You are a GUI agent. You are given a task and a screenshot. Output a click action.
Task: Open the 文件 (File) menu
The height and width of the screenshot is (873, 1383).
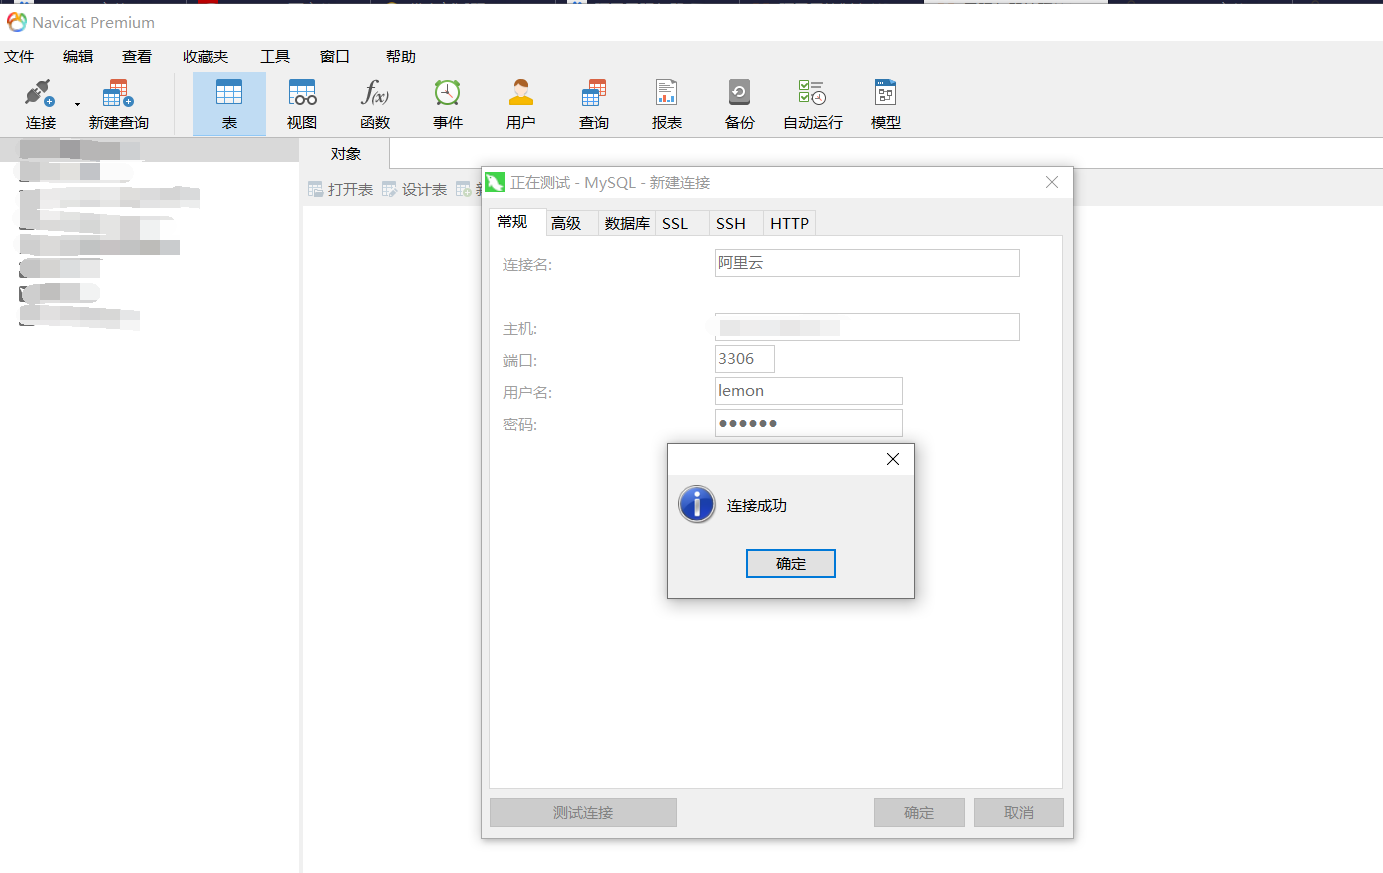(19, 57)
